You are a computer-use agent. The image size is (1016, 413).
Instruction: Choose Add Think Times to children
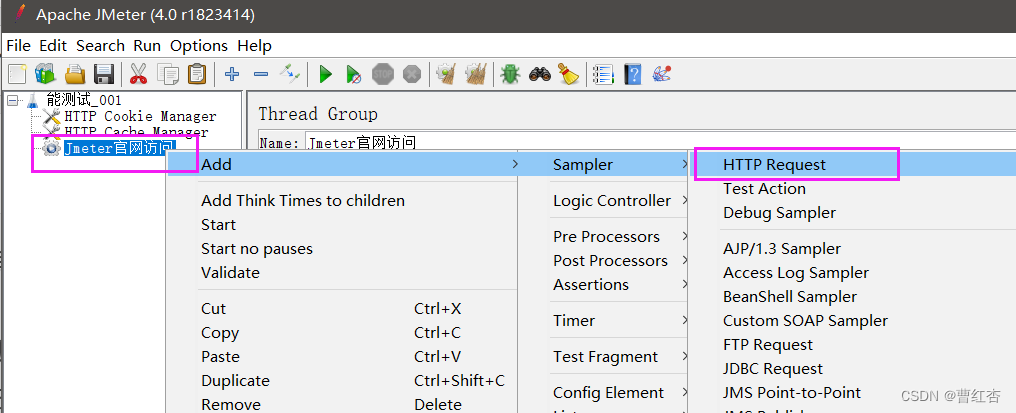[303, 201]
